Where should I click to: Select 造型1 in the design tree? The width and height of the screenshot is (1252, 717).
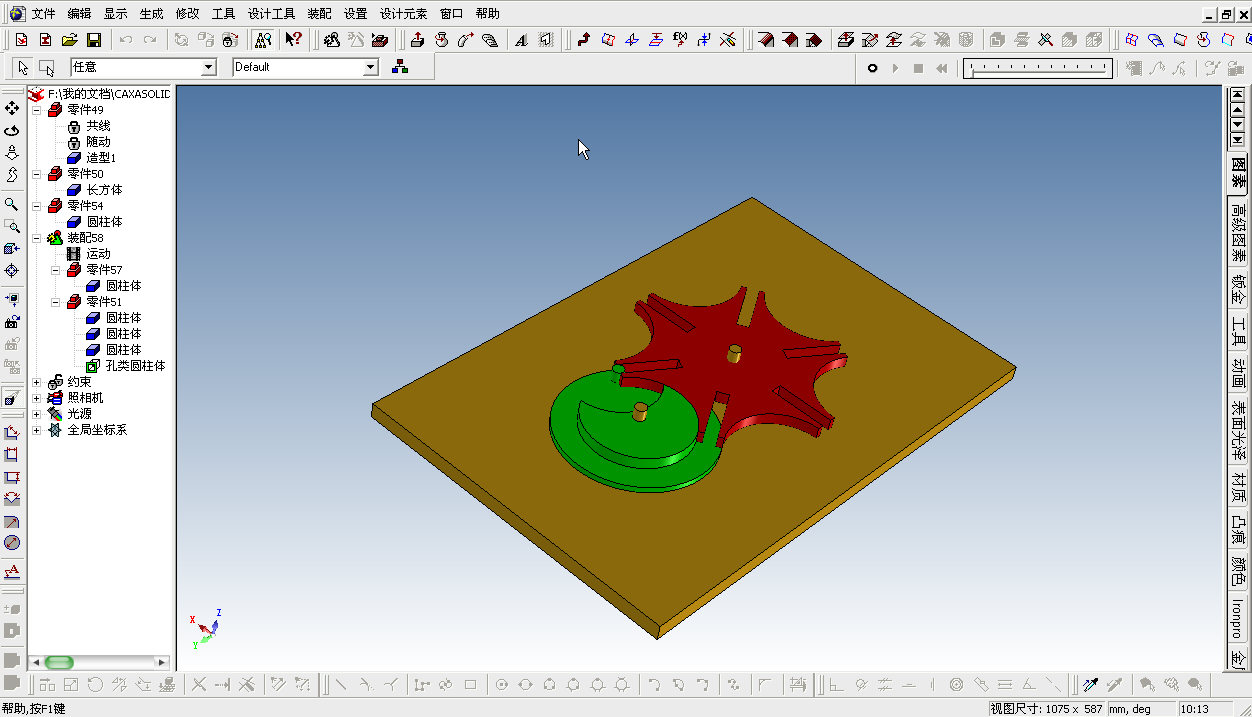click(101, 158)
